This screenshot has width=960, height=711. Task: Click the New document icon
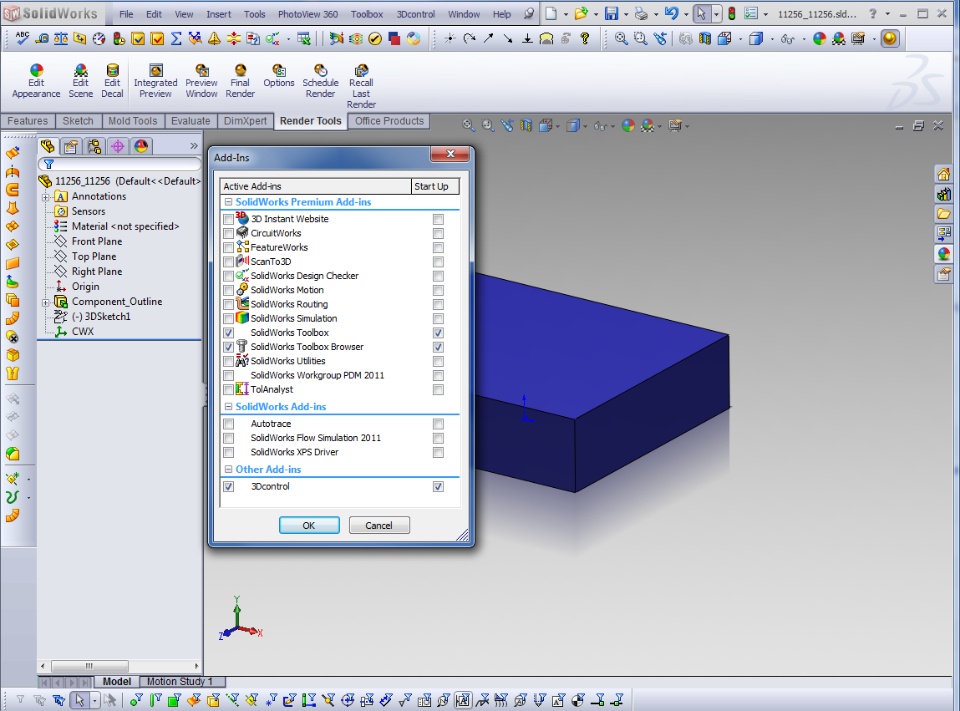click(x=551, y=13)
